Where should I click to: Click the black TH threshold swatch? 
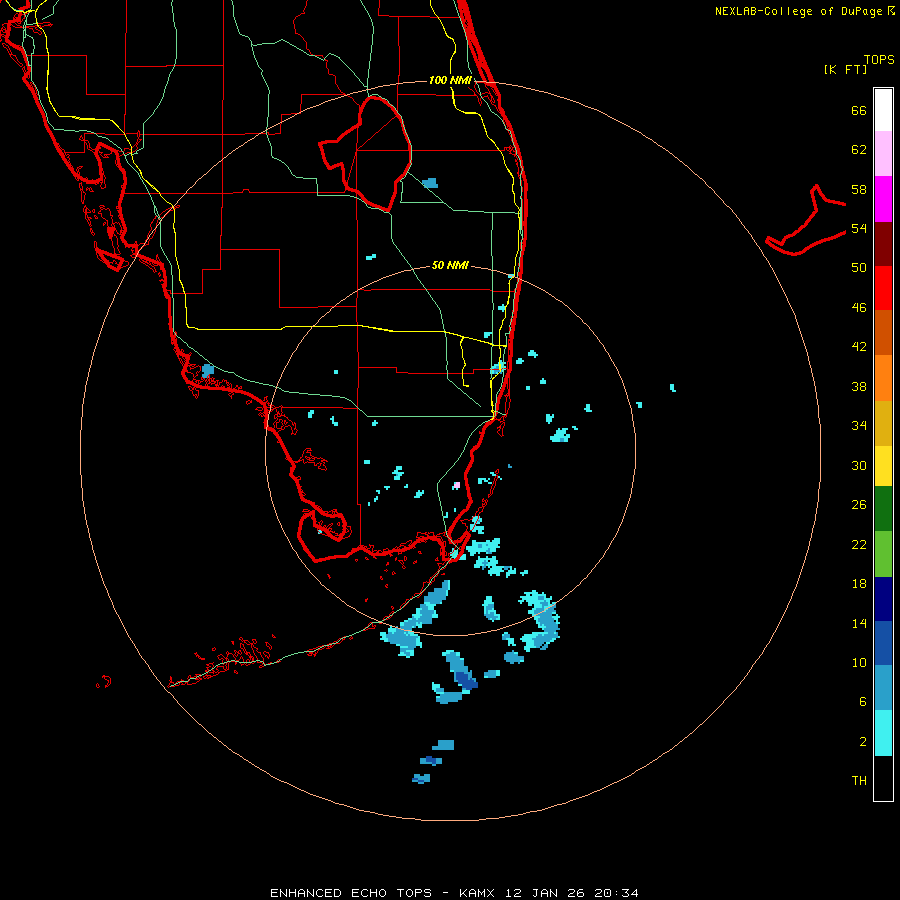[x=883, y=778]
